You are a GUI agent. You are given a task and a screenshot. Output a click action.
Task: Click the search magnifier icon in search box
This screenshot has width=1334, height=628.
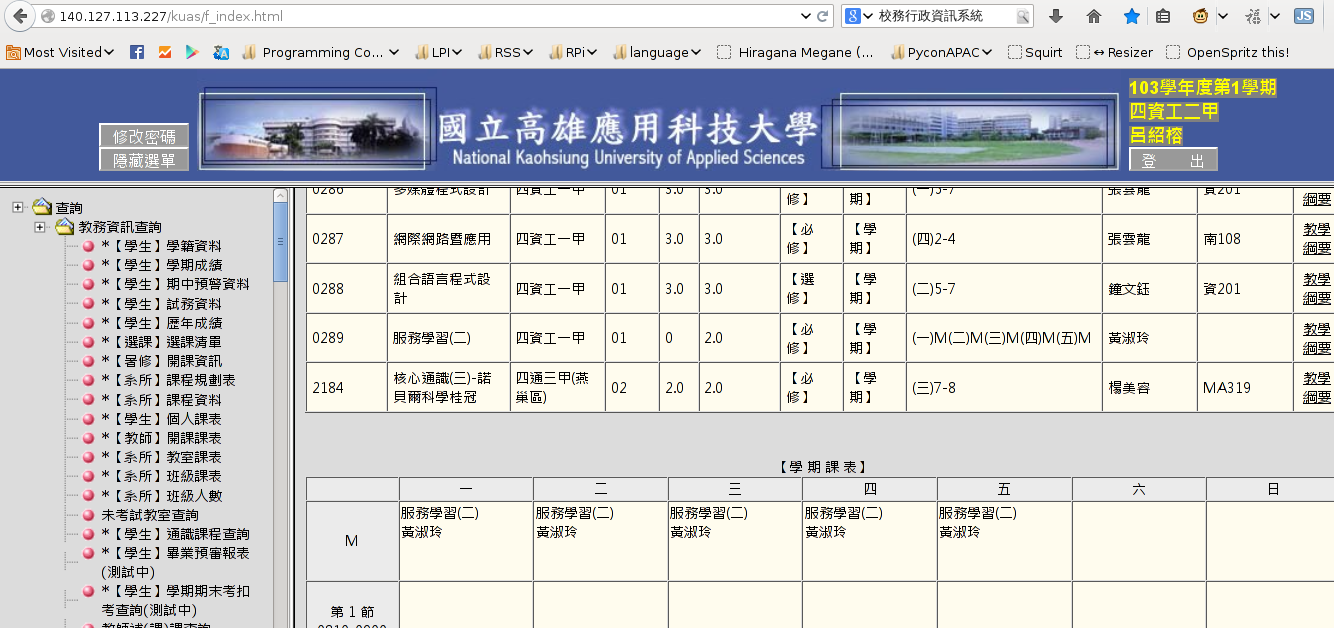click(x=1022, y=16)
